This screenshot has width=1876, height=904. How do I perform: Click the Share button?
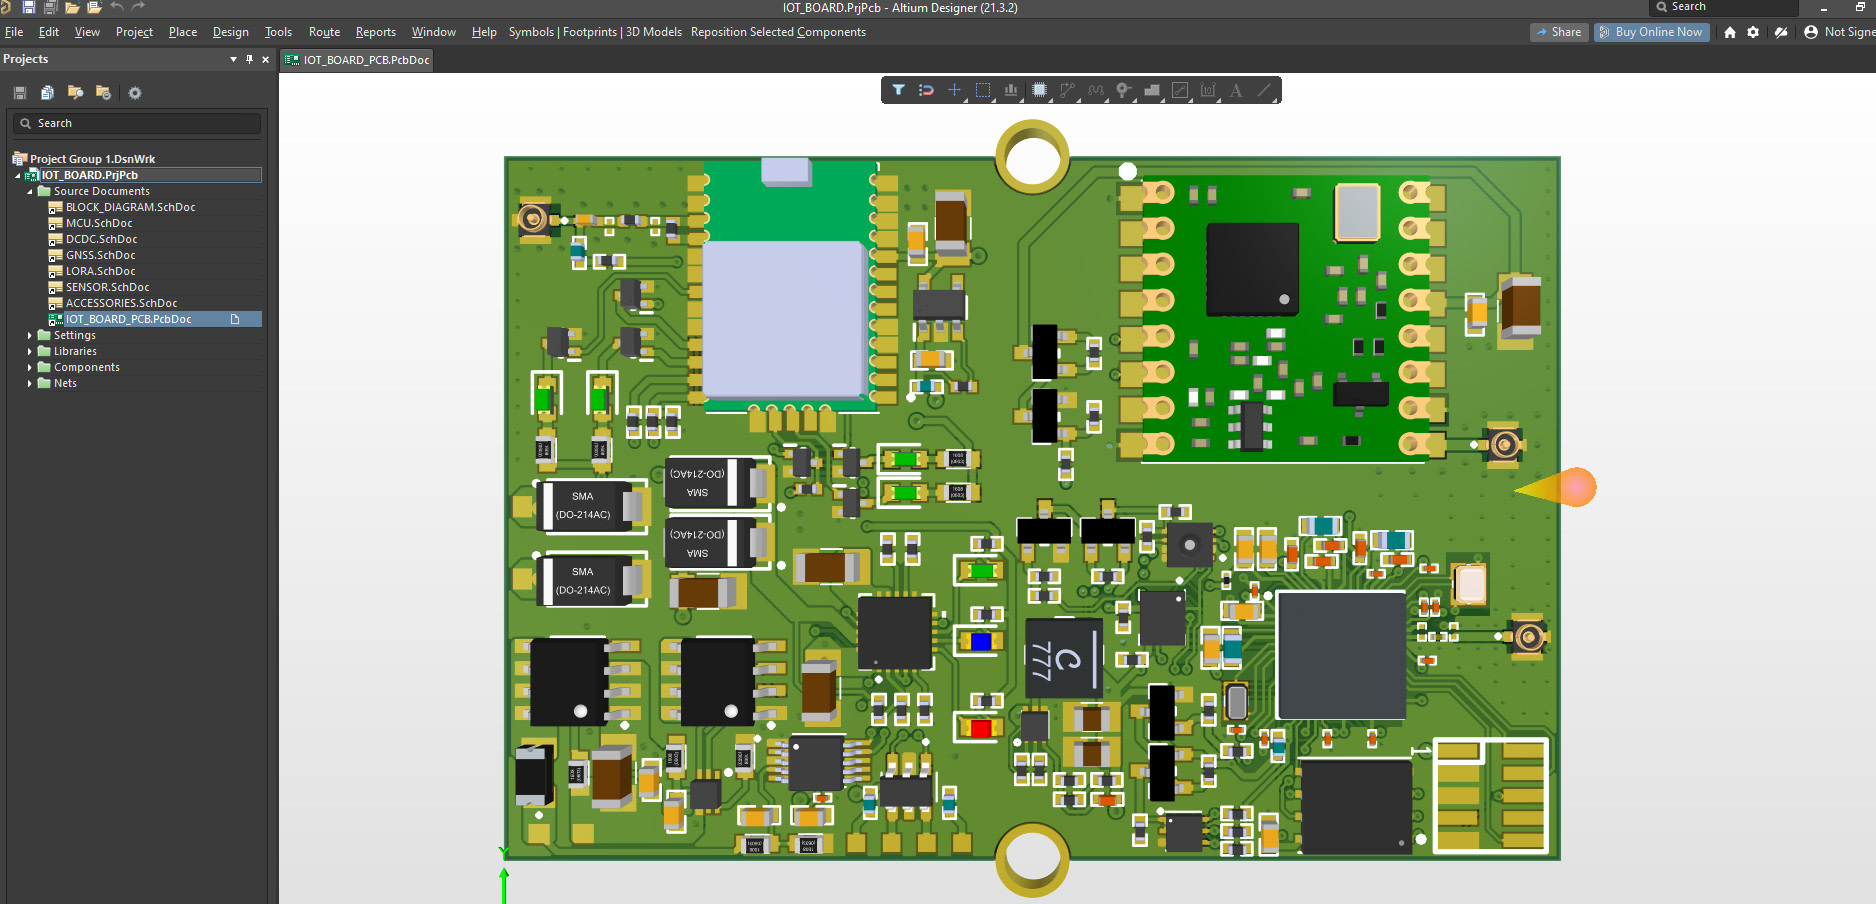[x=1559, y=32]
